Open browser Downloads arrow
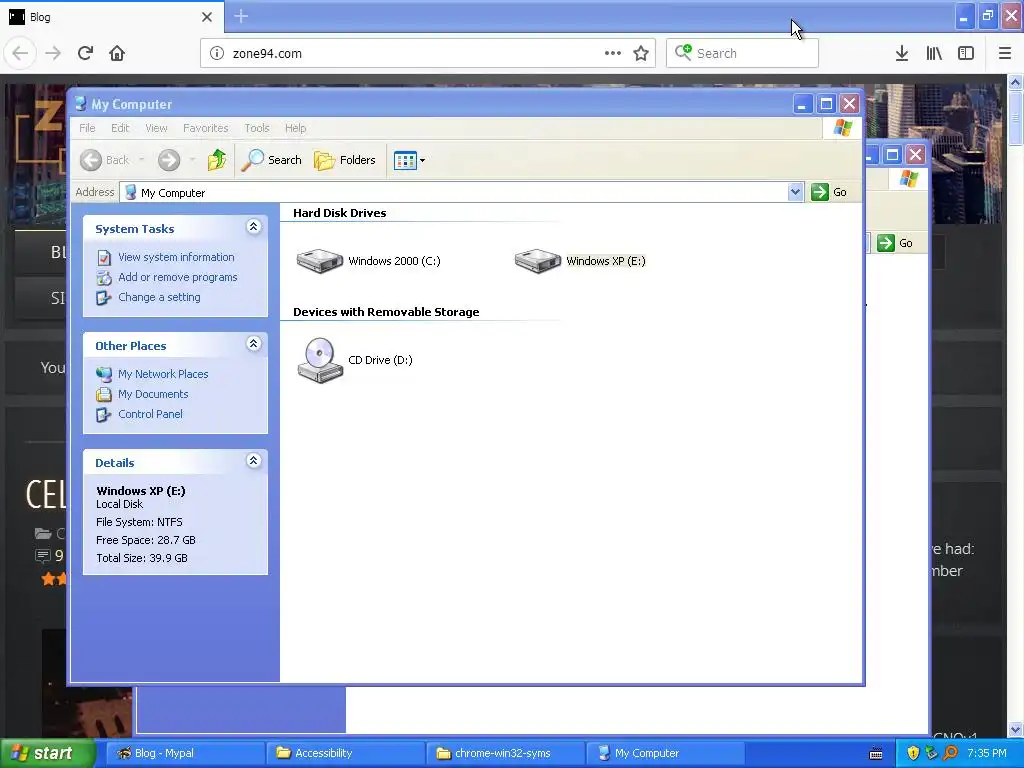This screenshot has height=768, width=1024. point(901,53)
